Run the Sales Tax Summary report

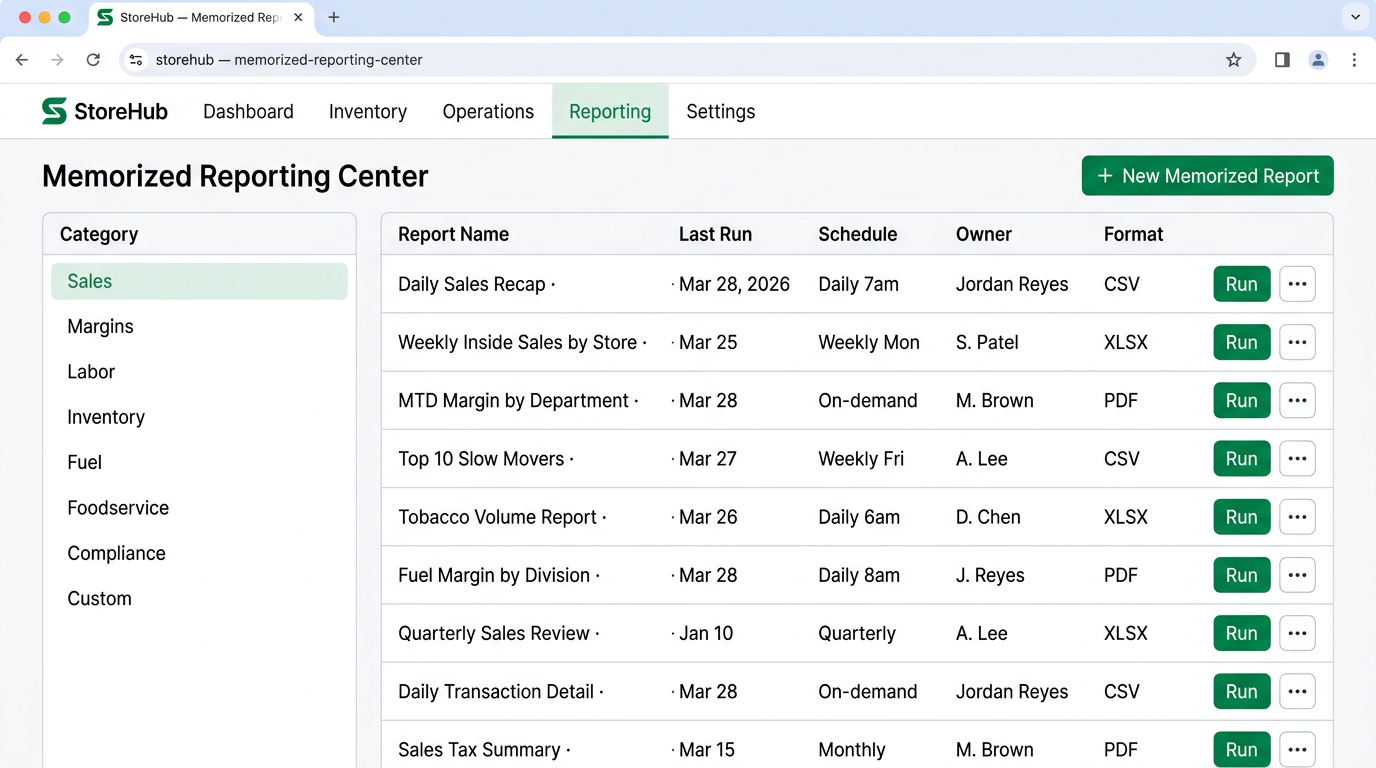coord(1242,750)
